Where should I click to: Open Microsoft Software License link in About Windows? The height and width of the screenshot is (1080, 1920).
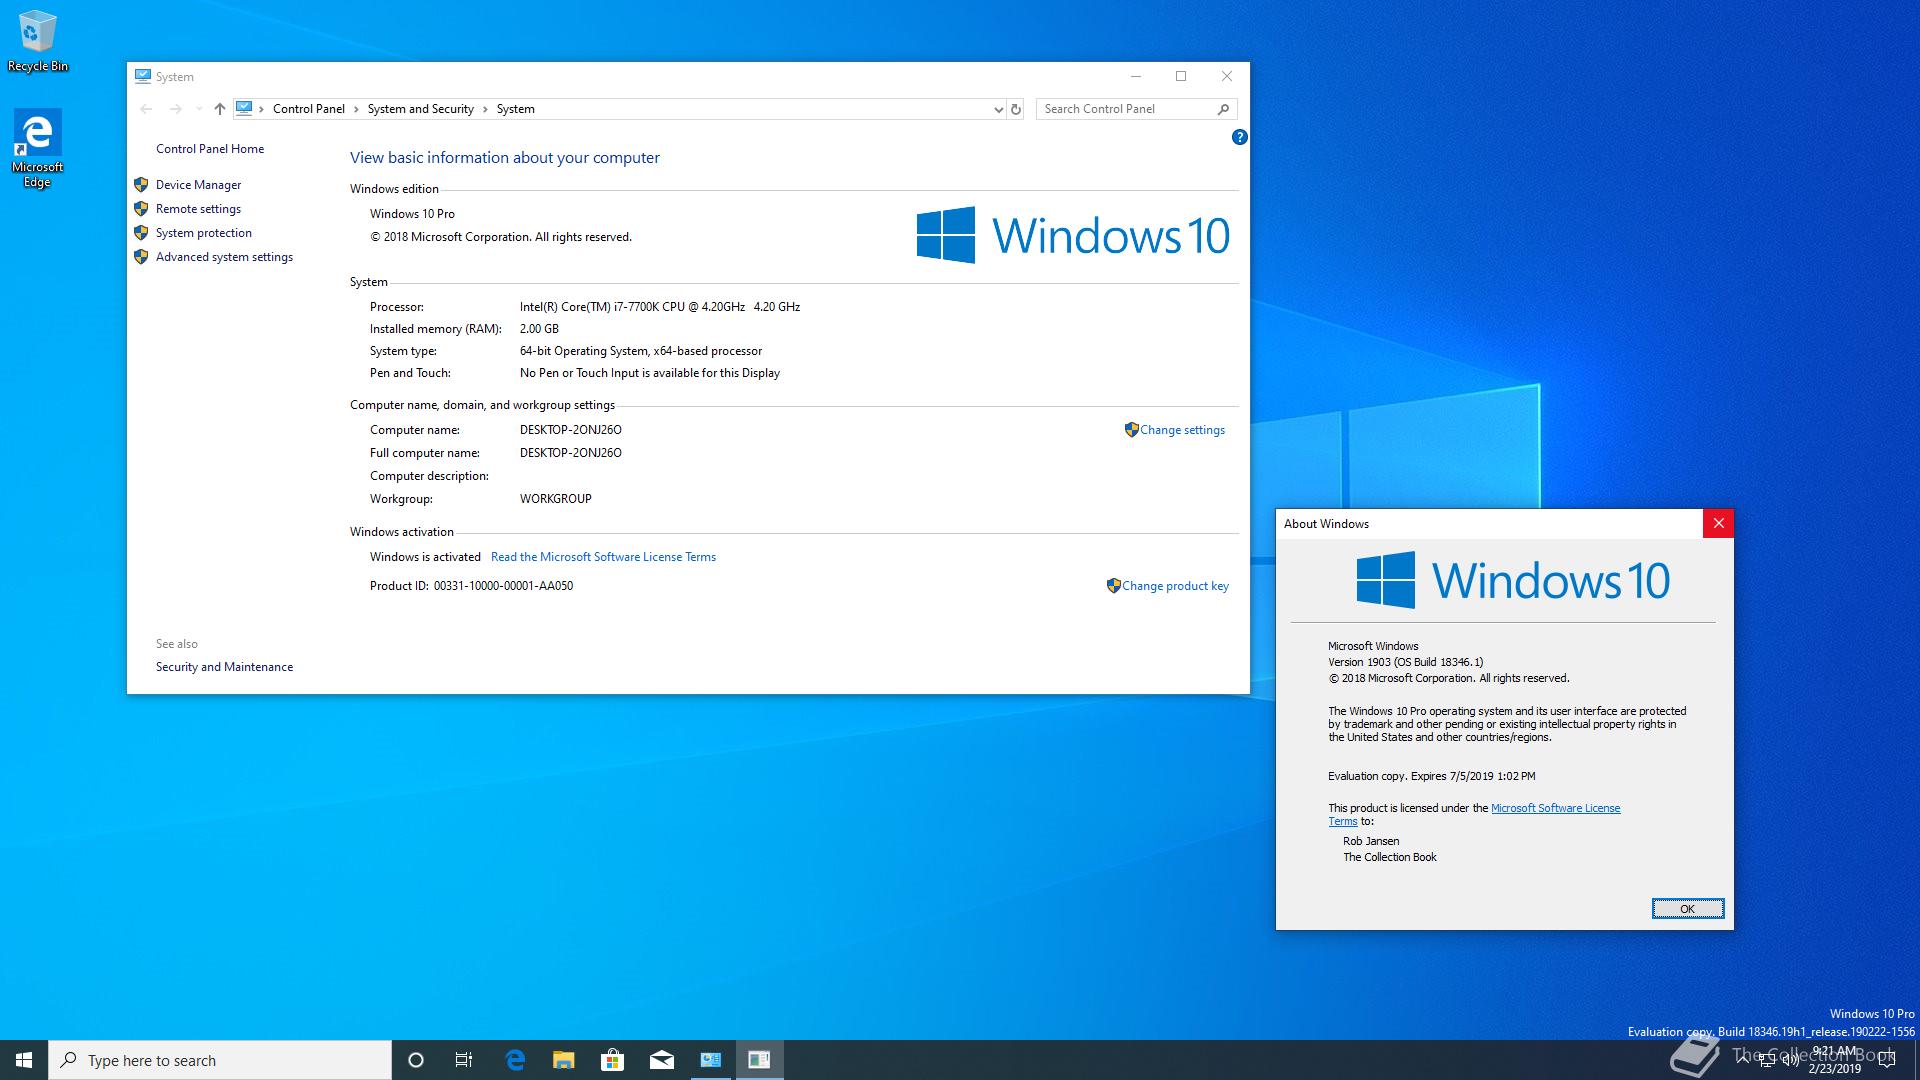tap(1555, 808)
